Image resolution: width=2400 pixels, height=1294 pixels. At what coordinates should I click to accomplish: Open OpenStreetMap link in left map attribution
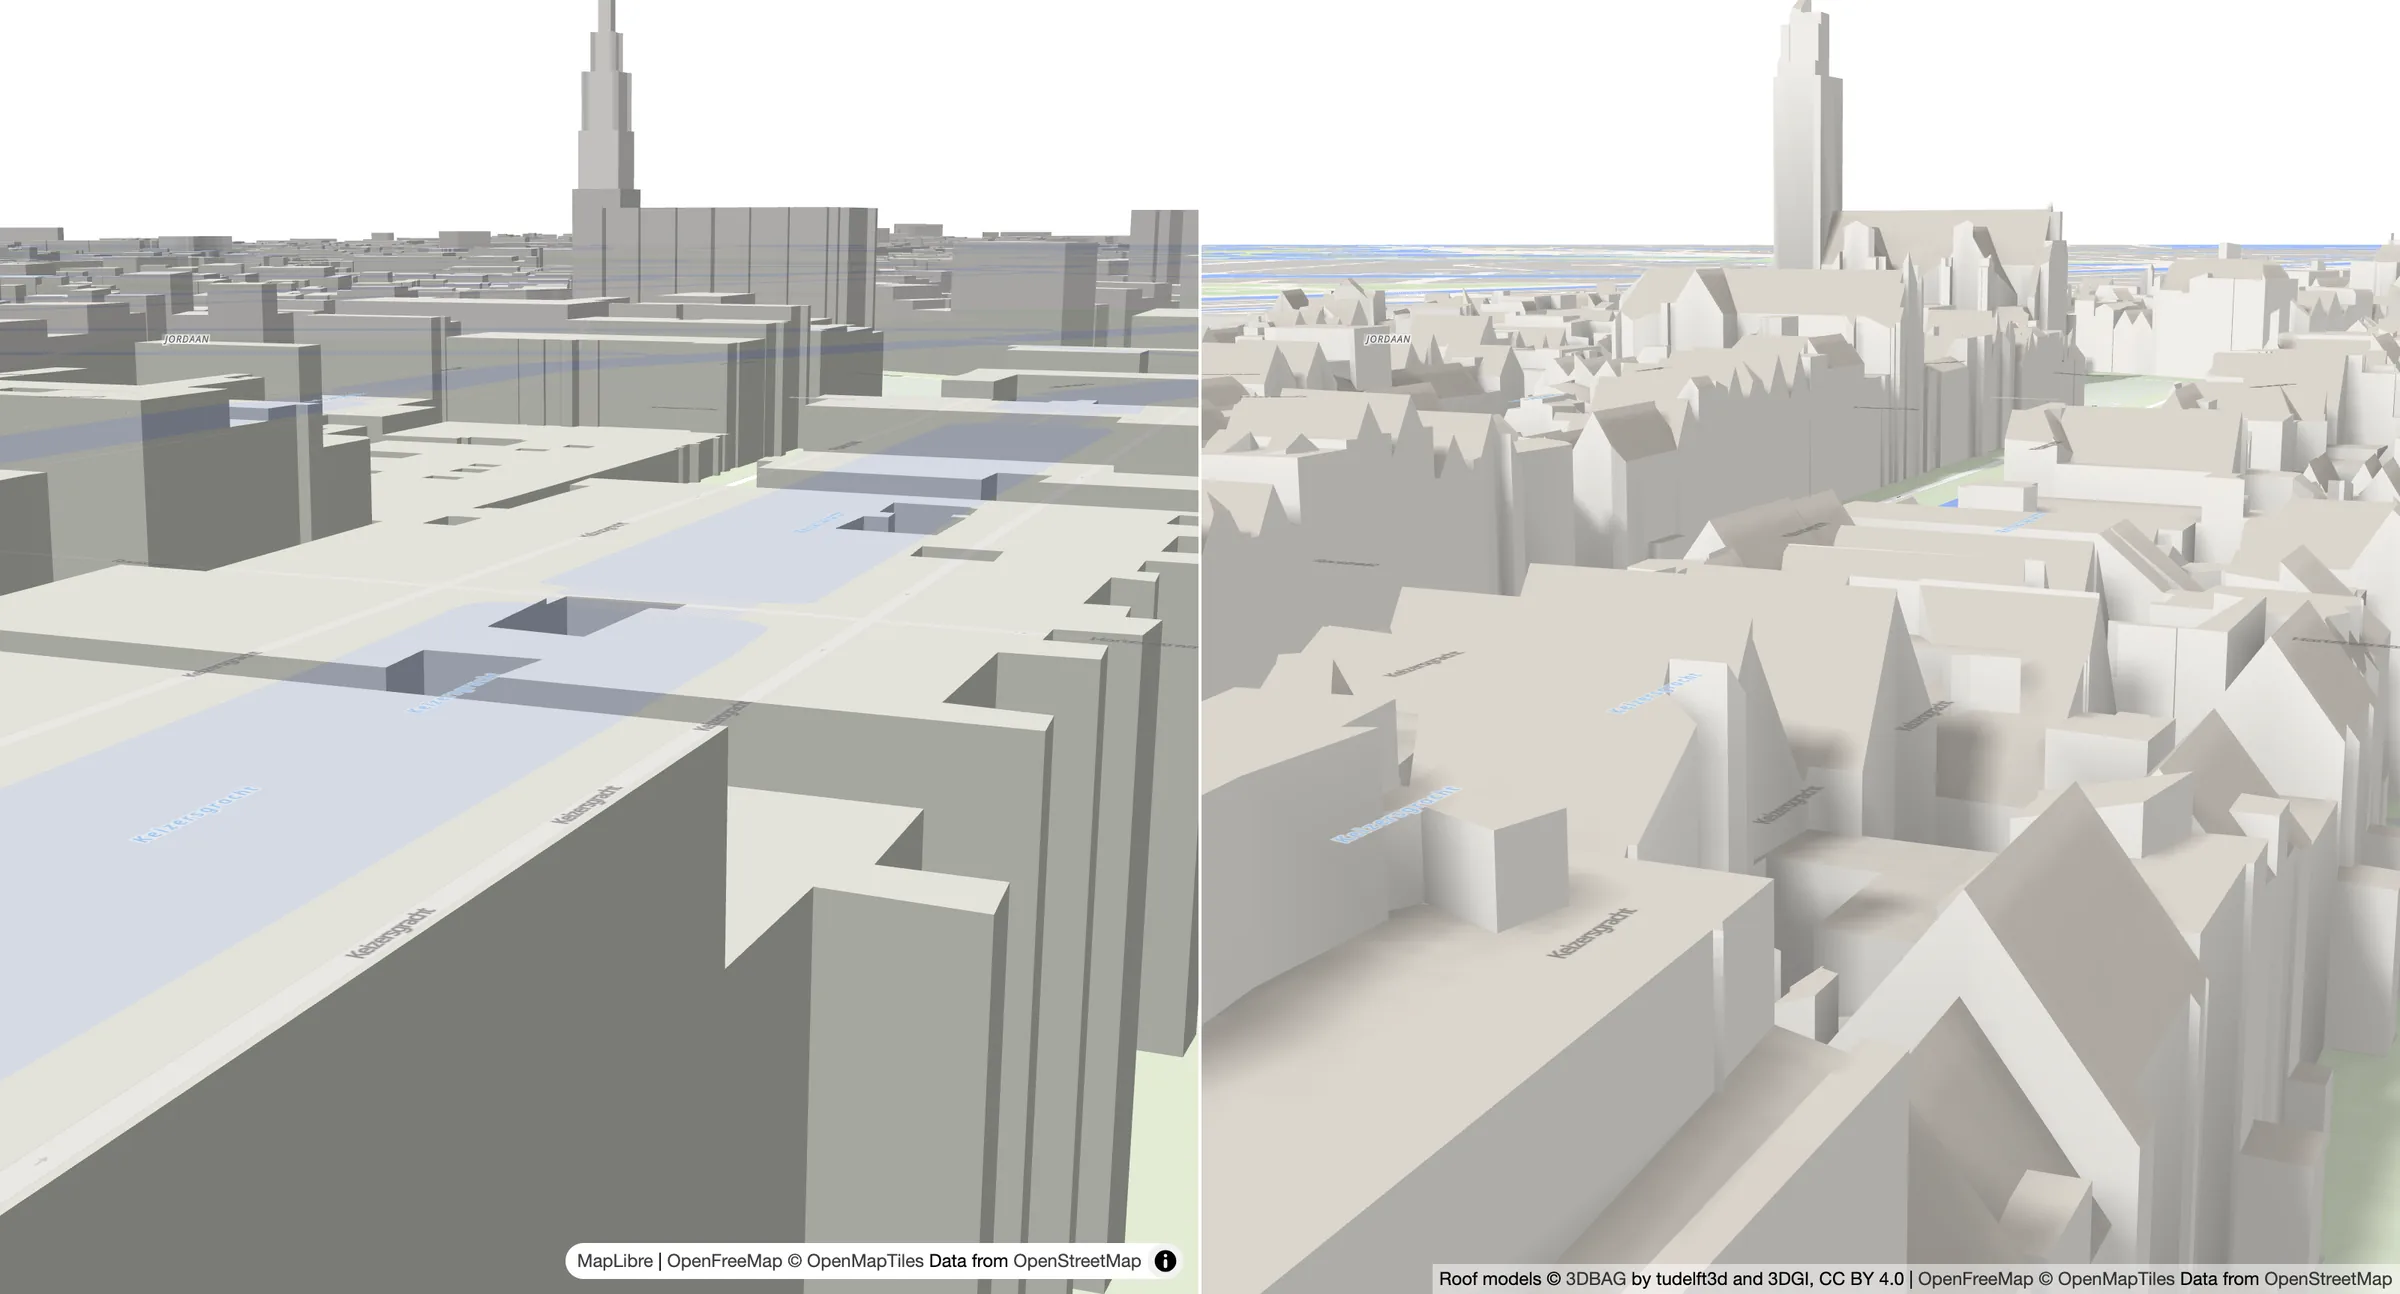1077,1261
